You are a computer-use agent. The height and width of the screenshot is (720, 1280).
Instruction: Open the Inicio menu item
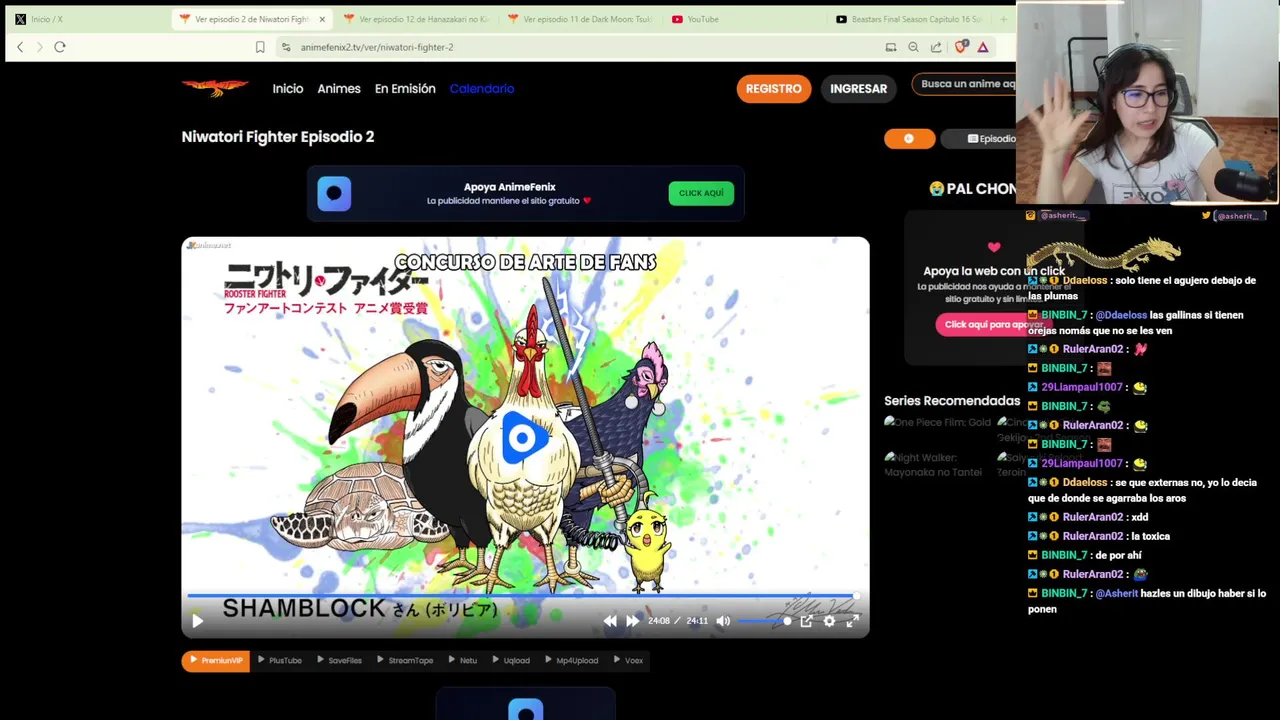288,89
